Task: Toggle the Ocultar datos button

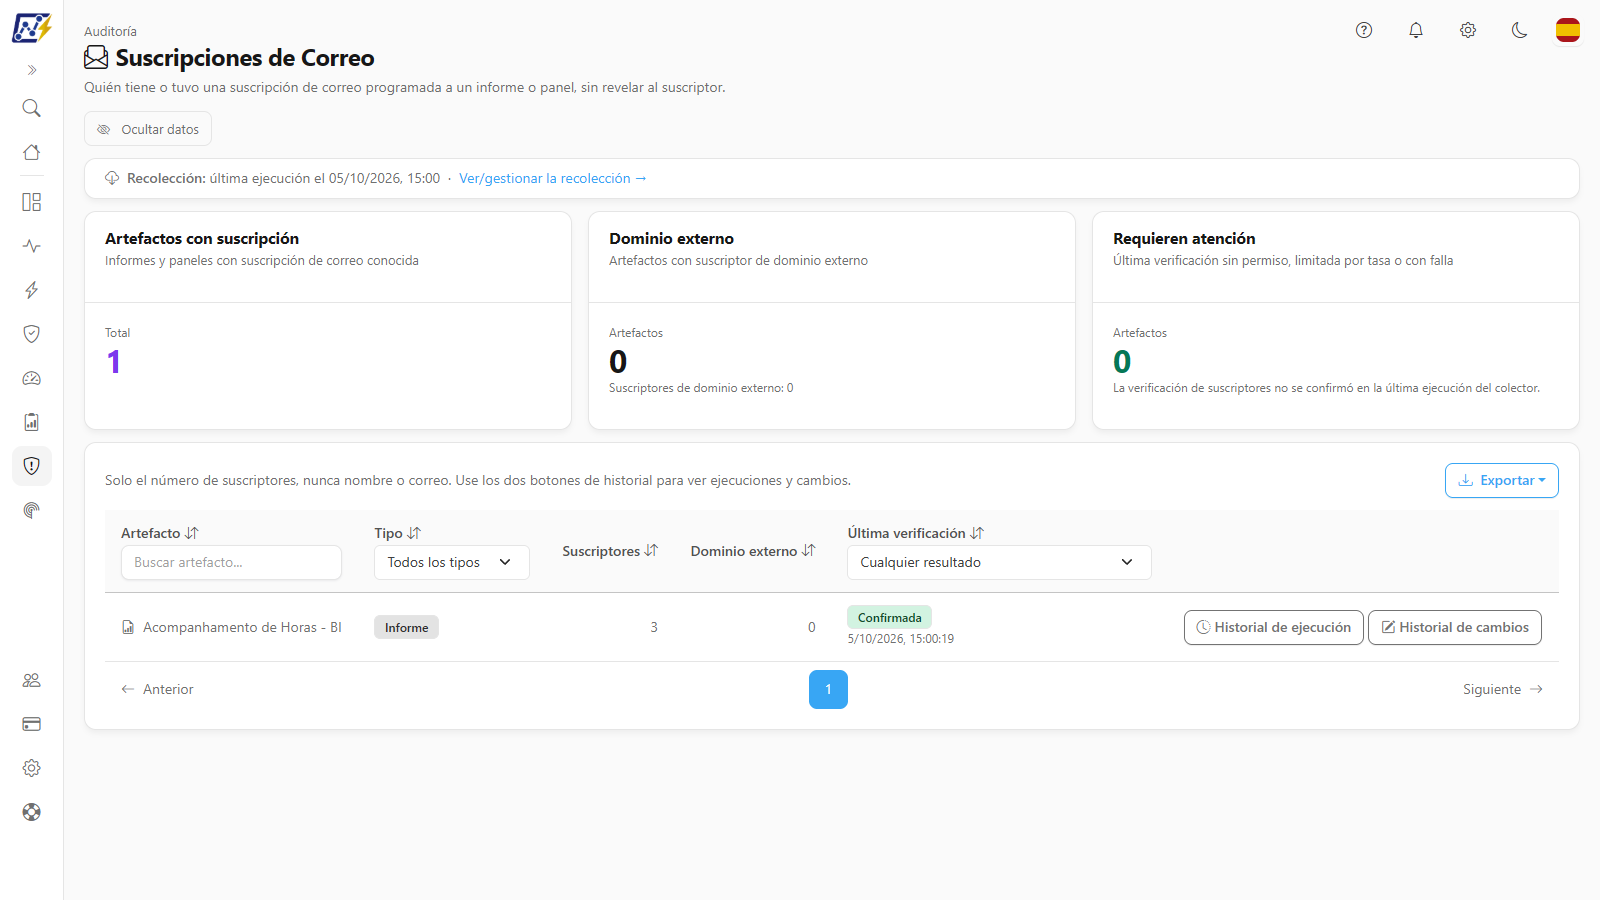Action: click(x=148, y=129)
